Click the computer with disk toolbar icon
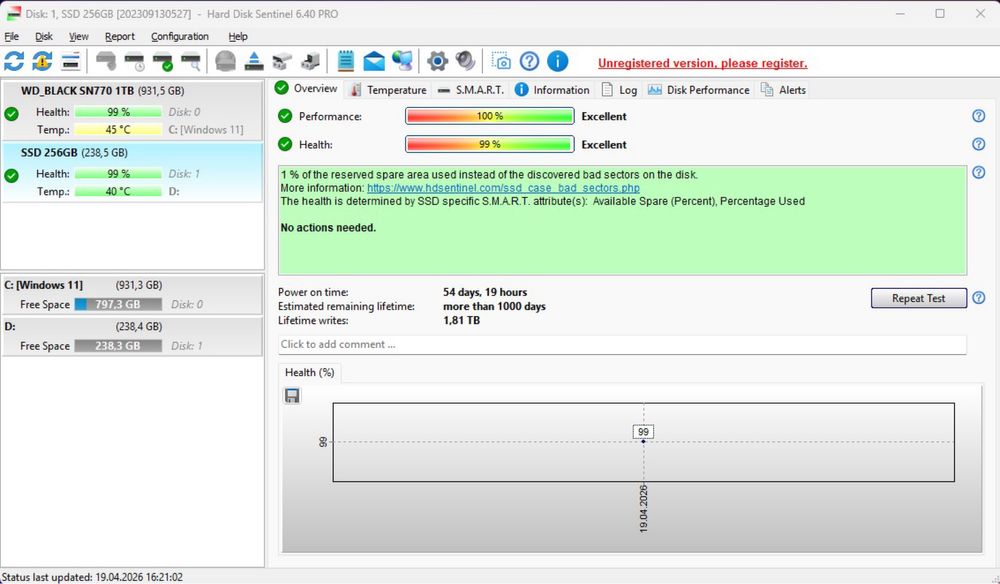 tap(310, 61)
